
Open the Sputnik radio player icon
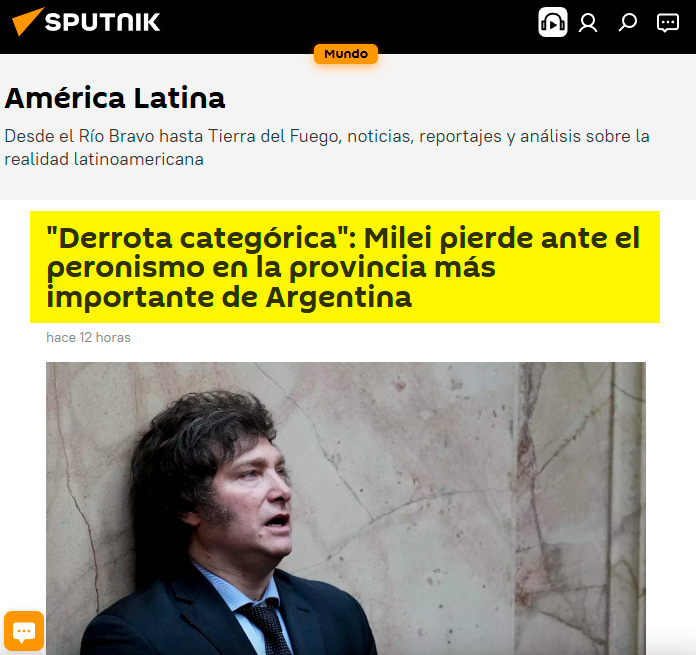coord(553,22)
